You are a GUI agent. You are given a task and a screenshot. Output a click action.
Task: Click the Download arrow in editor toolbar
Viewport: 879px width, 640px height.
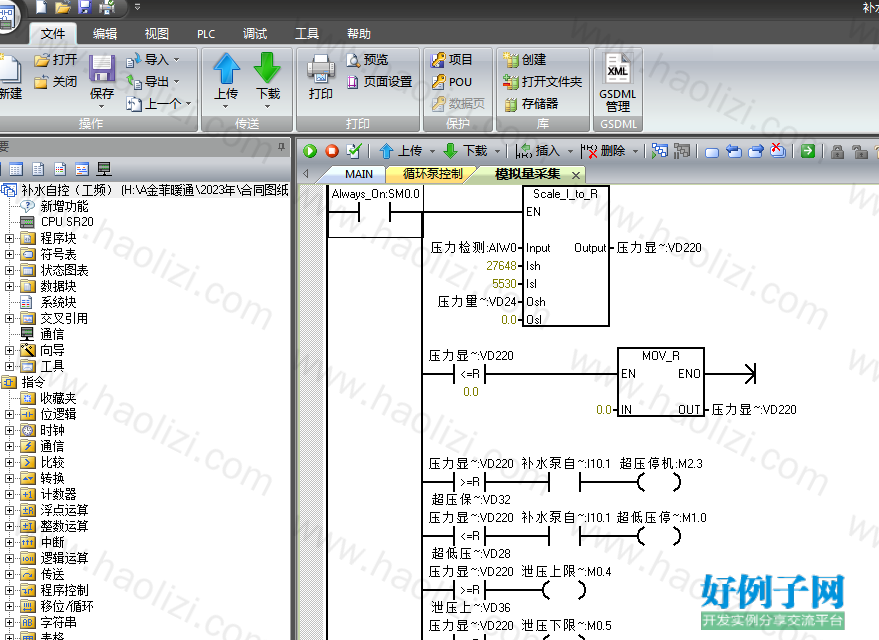pyautogui.click(x=451, y=151)
